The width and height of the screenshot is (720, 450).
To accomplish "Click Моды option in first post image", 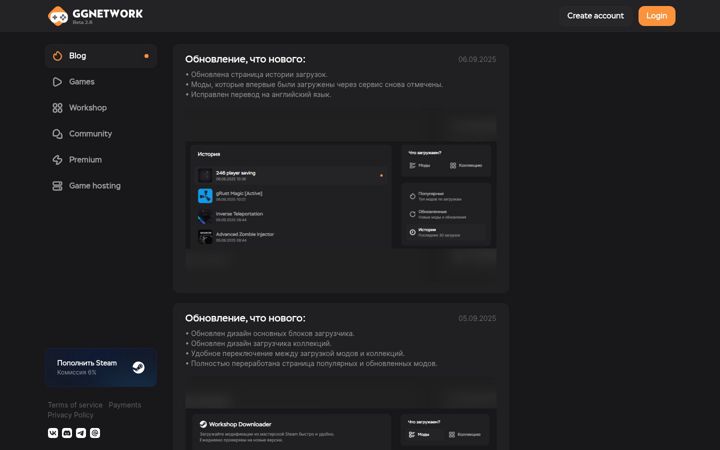I will [419, 165].
